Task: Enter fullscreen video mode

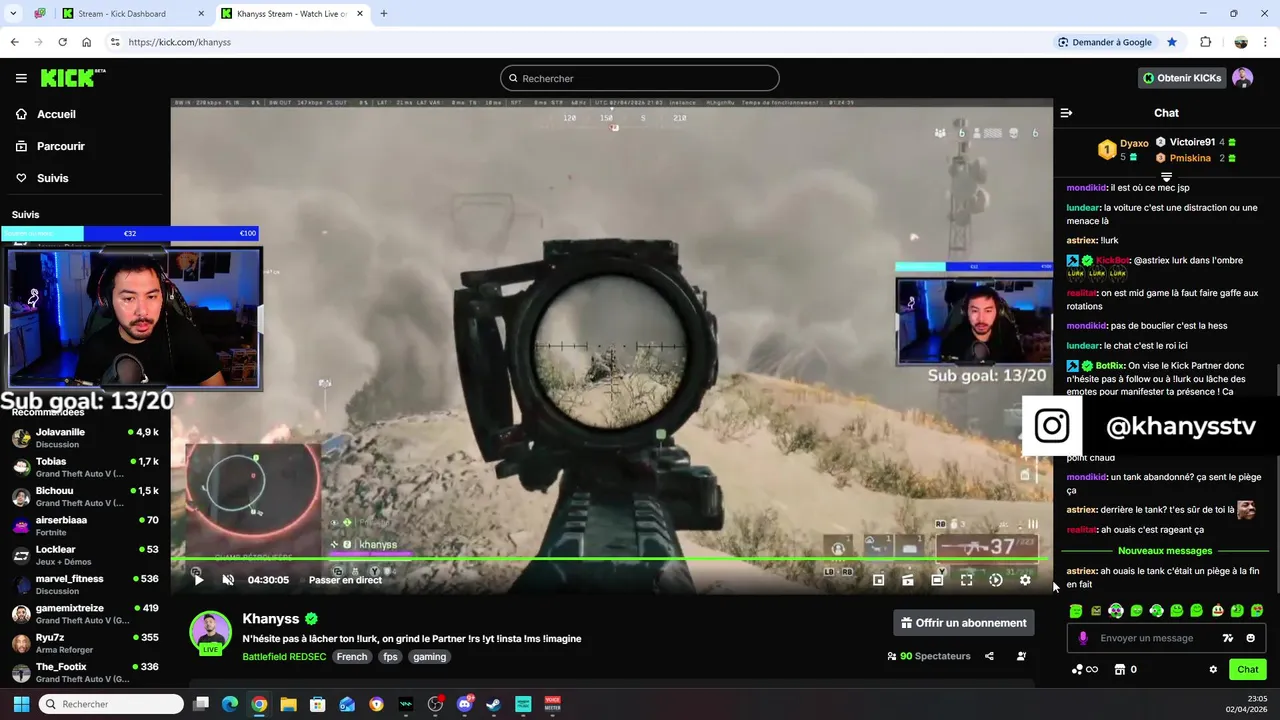Action: coord(966,580)
